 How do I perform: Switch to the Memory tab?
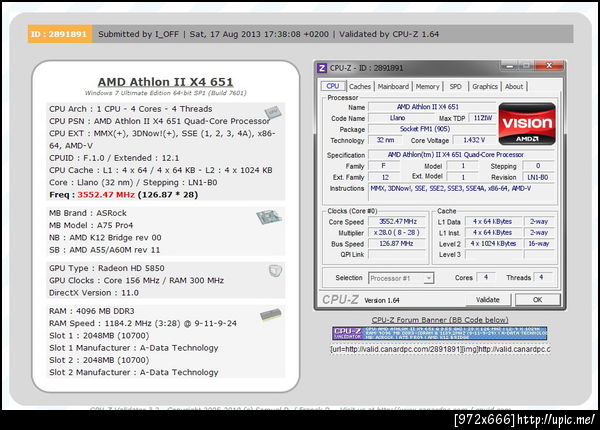(427, 86)
